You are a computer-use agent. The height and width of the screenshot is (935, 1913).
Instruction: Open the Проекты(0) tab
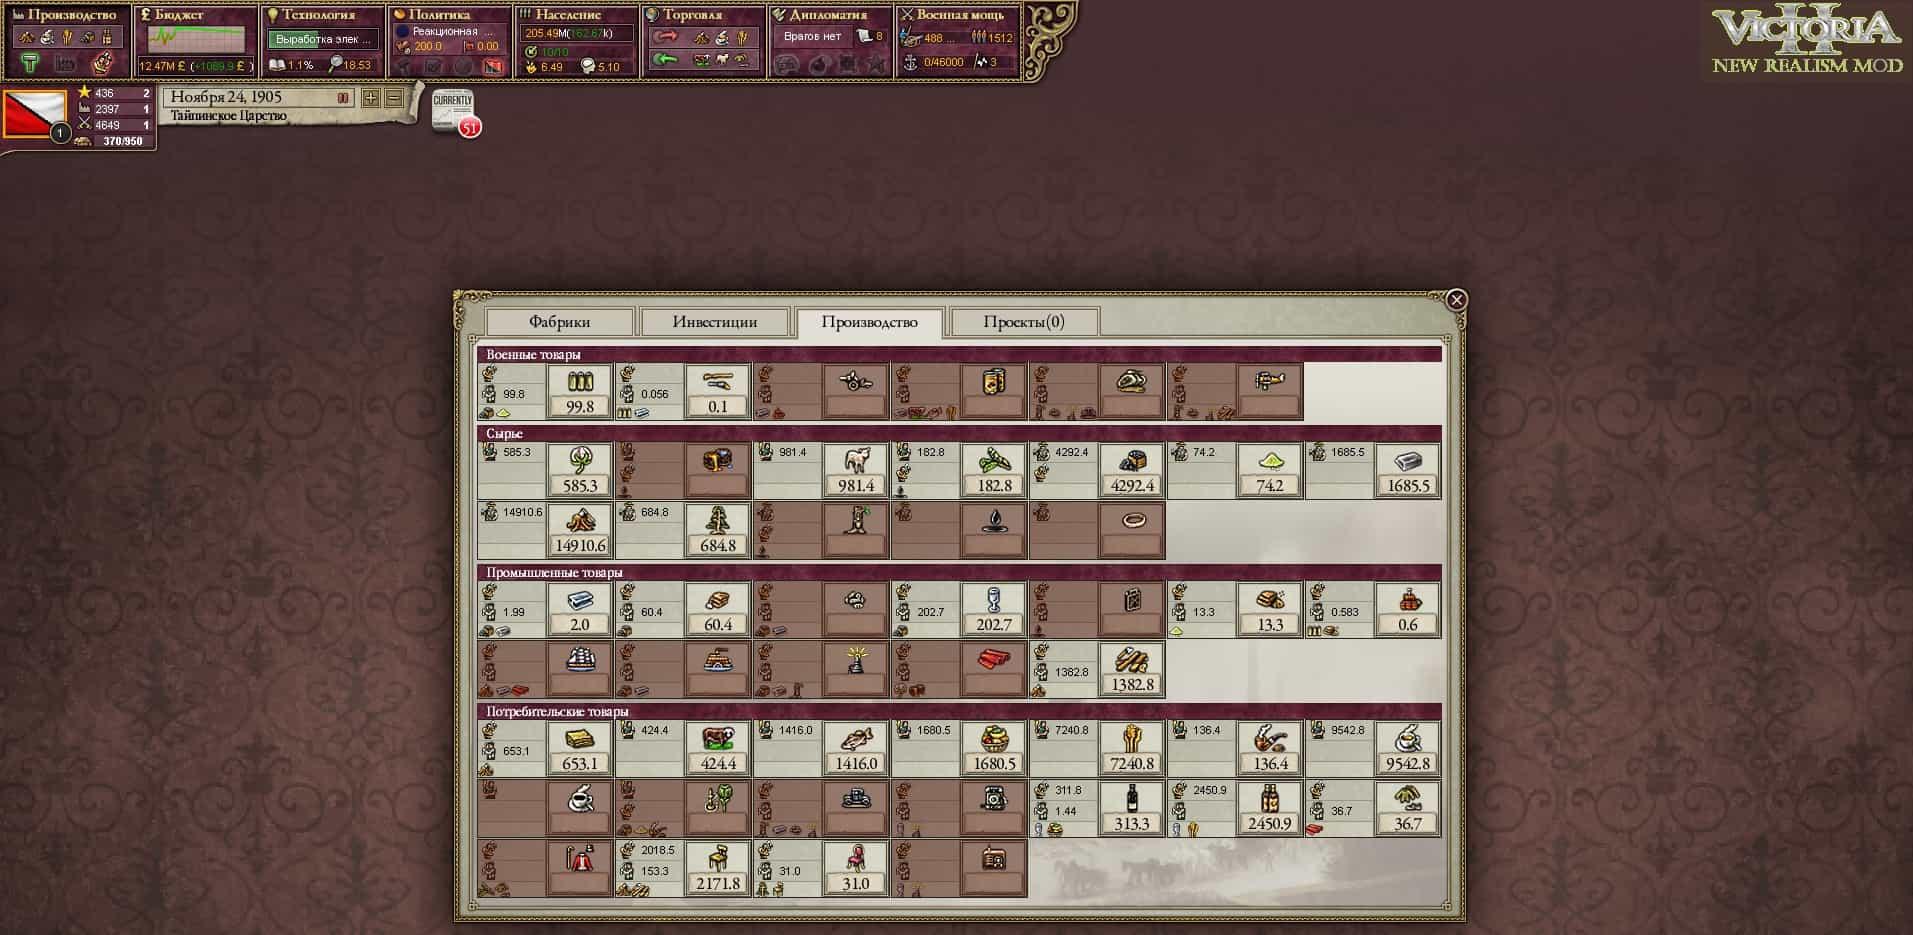(1024, 322)
